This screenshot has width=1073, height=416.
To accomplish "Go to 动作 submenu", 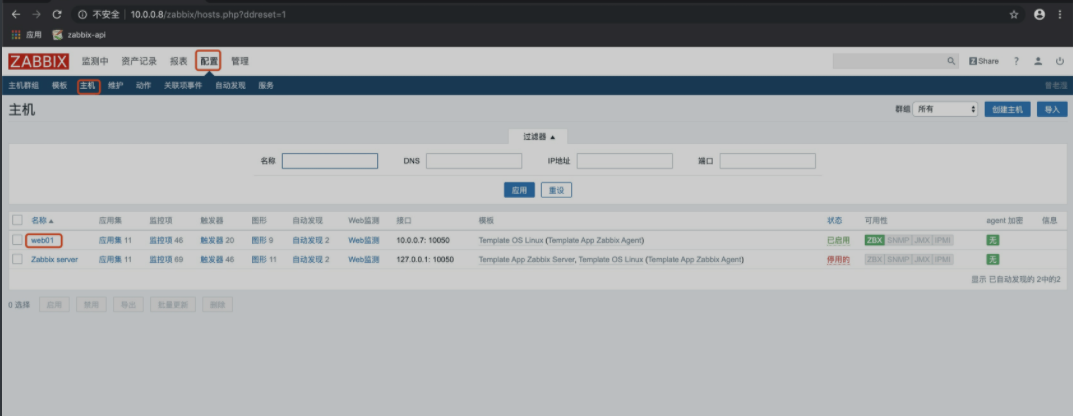I will point(143,86).
